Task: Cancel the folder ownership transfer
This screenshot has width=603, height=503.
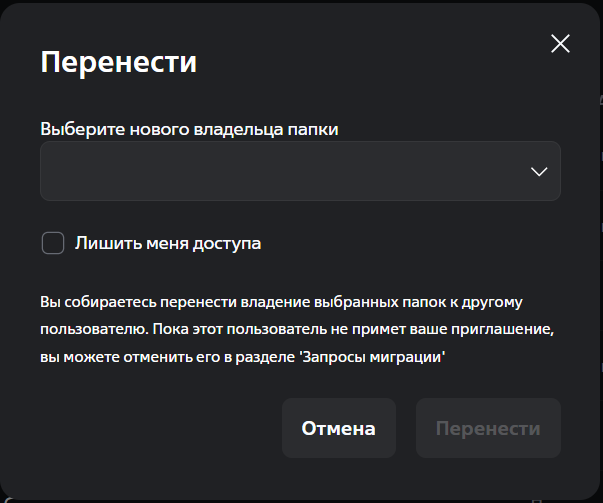Action: click(x=338, y=428)
